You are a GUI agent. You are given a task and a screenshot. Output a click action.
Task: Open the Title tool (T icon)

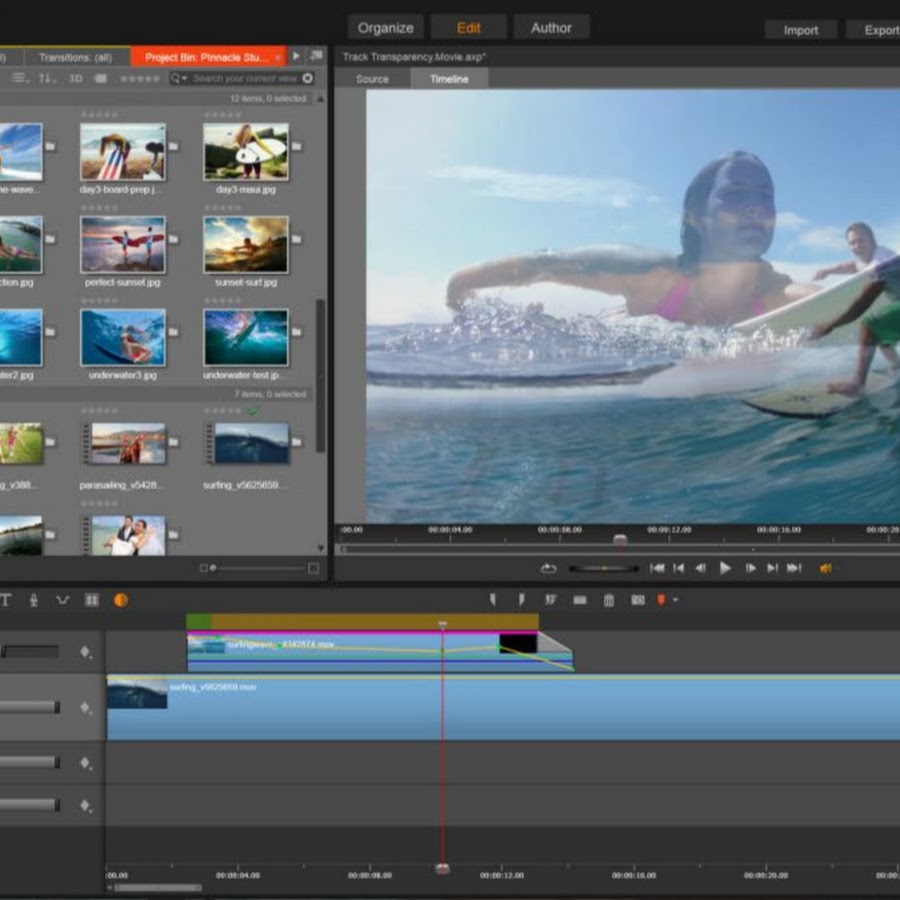click(6, 600)
